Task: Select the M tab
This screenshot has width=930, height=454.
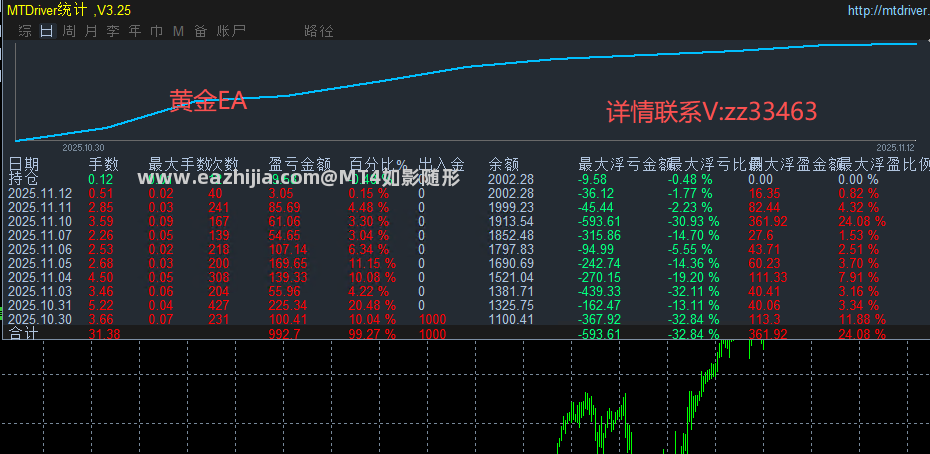Action: tap(178, 31)
